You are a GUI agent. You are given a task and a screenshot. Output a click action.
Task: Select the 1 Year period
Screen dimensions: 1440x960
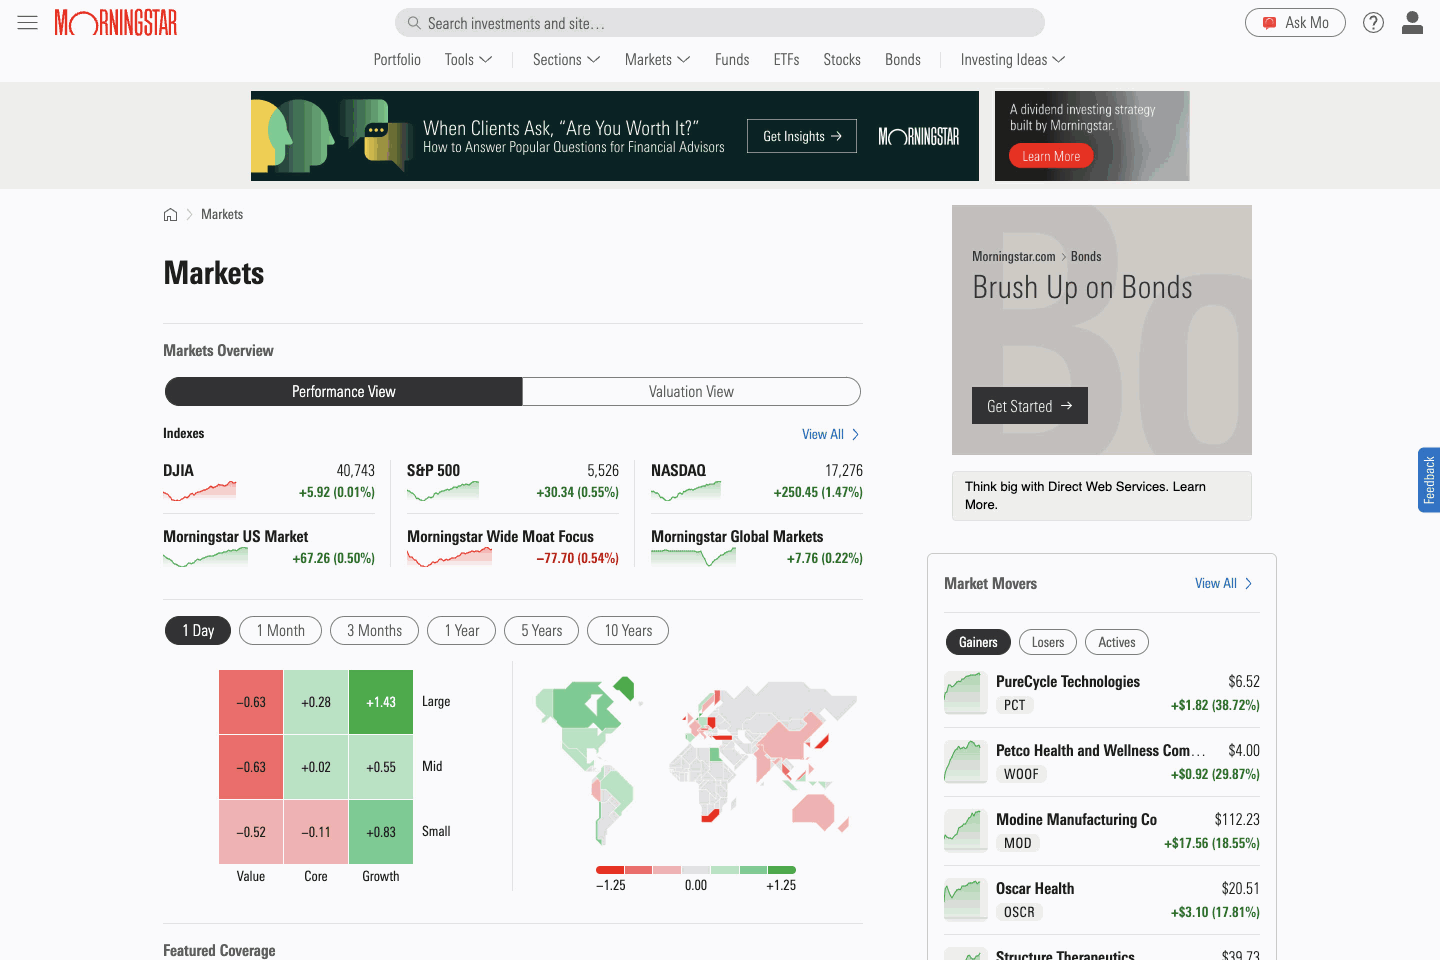point(462,631)
